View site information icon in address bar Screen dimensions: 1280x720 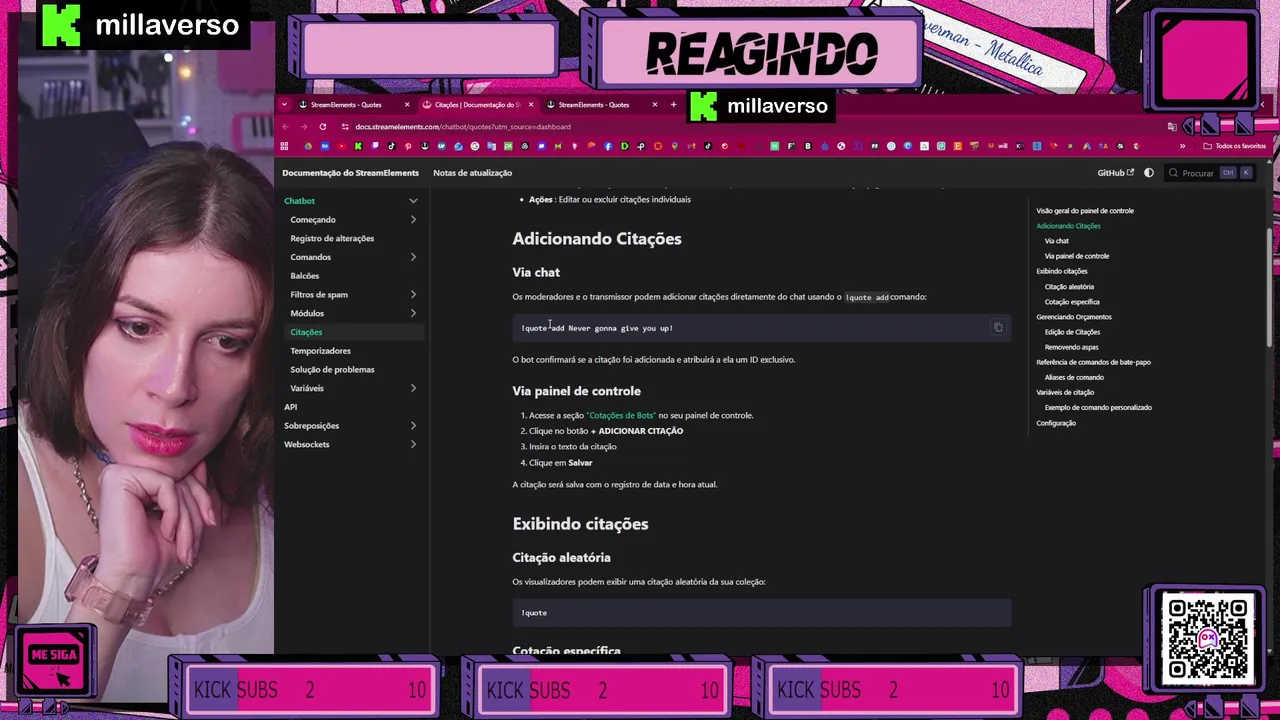(345, 127)
